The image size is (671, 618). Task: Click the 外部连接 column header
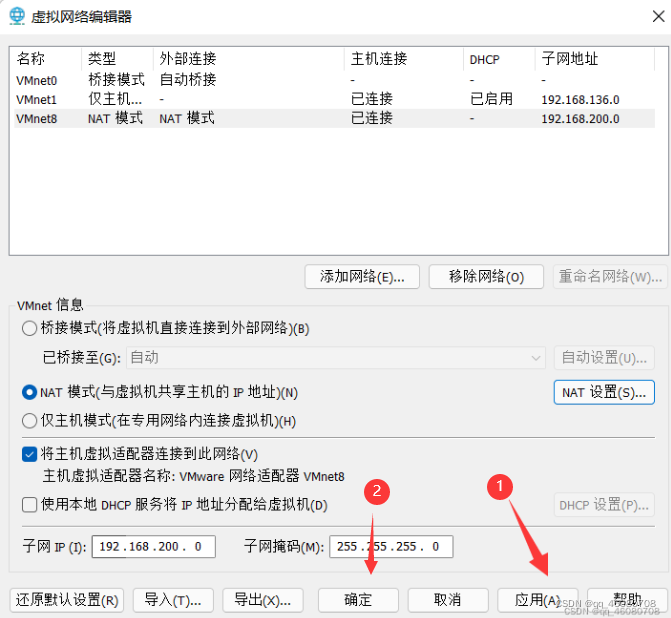pos(249,59)
